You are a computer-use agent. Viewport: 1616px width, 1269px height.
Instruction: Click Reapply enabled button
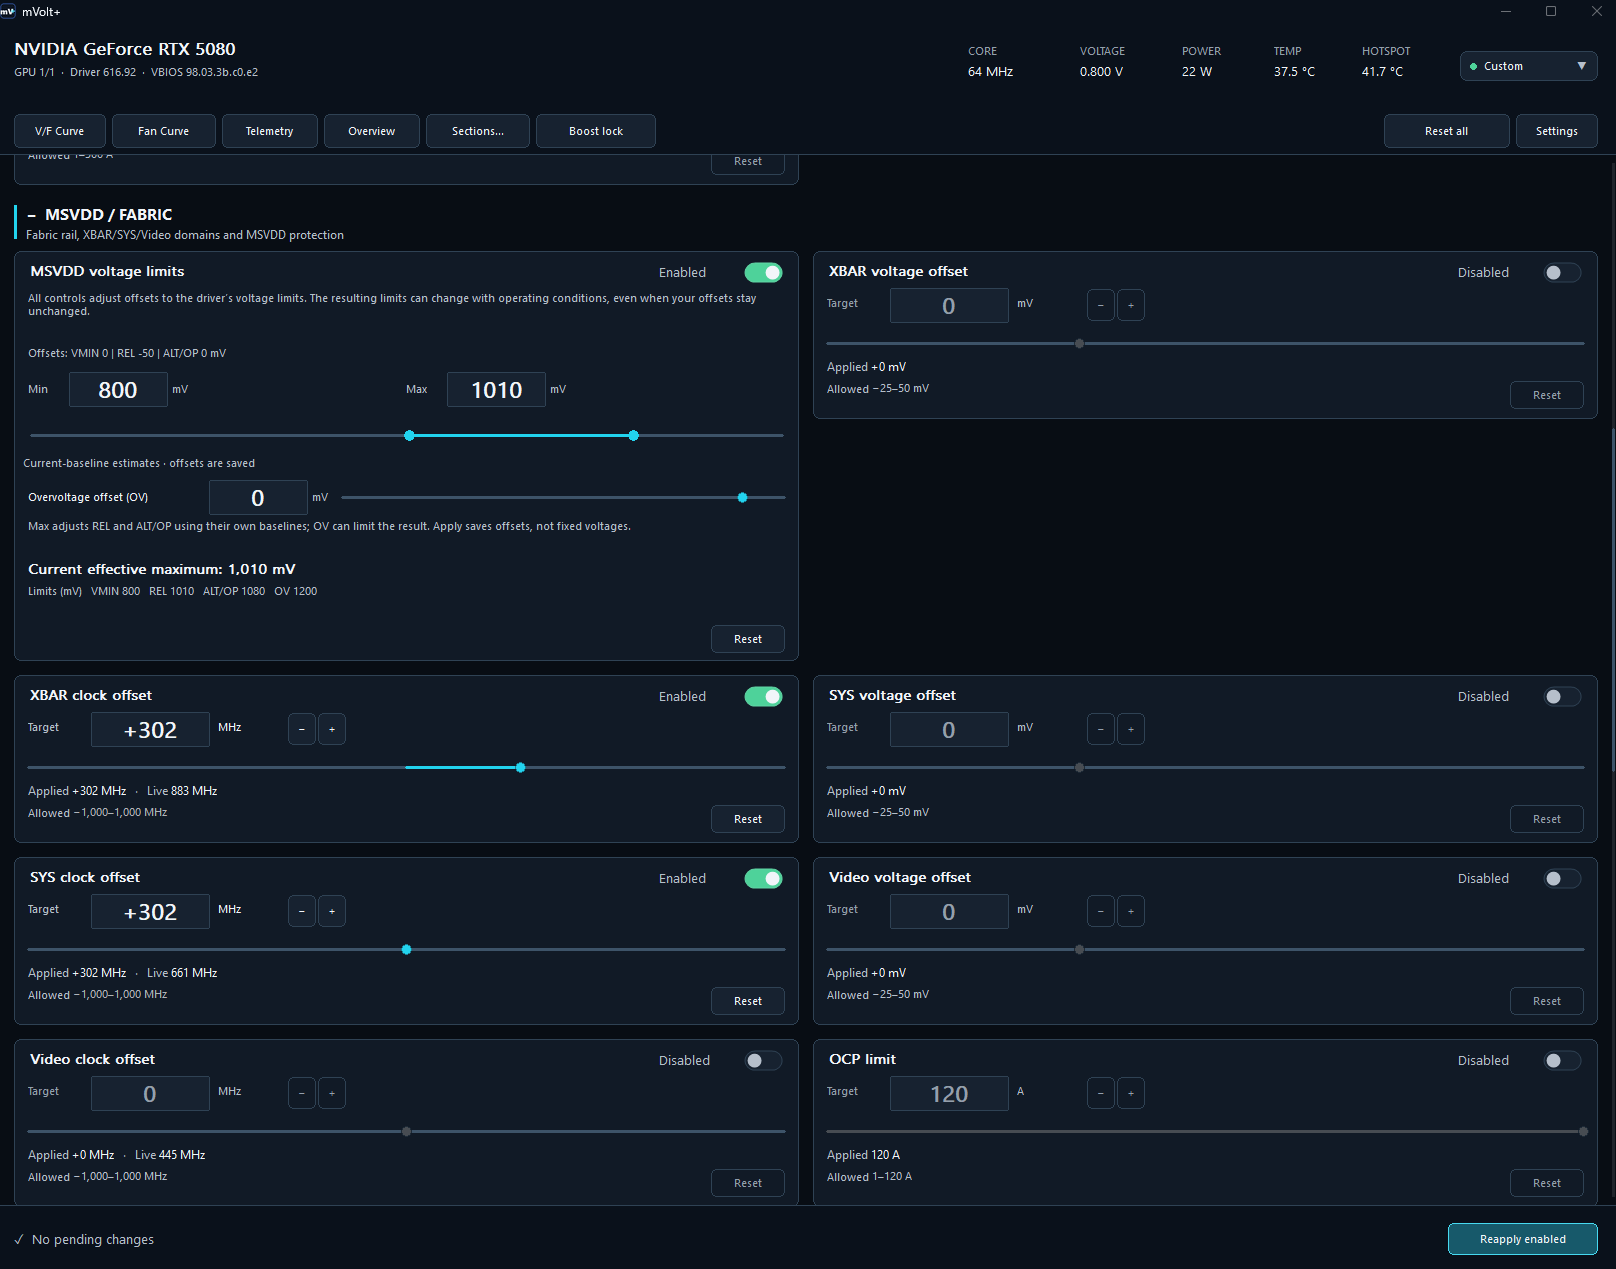(1523, 1239)
